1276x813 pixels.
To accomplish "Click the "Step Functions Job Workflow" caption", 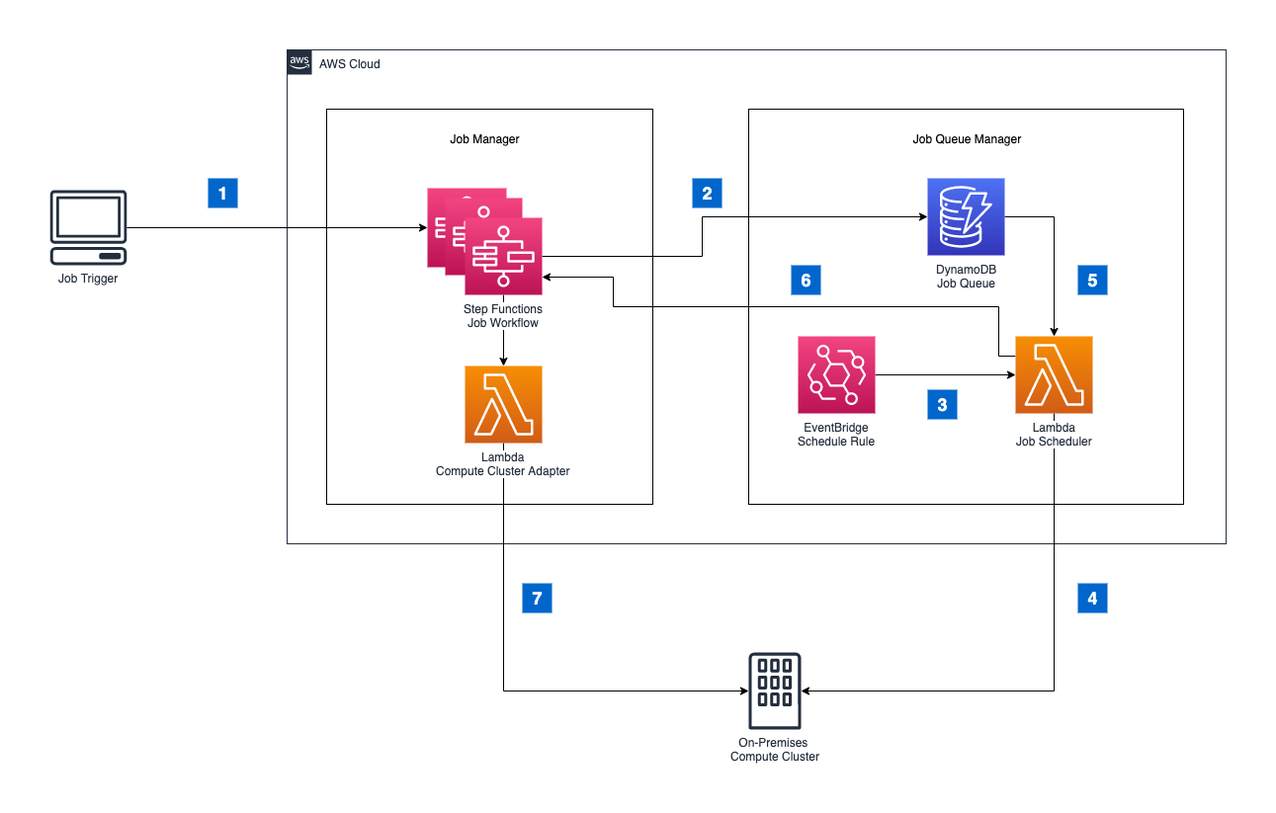I will pyautogui.click(x=503, y=317).
